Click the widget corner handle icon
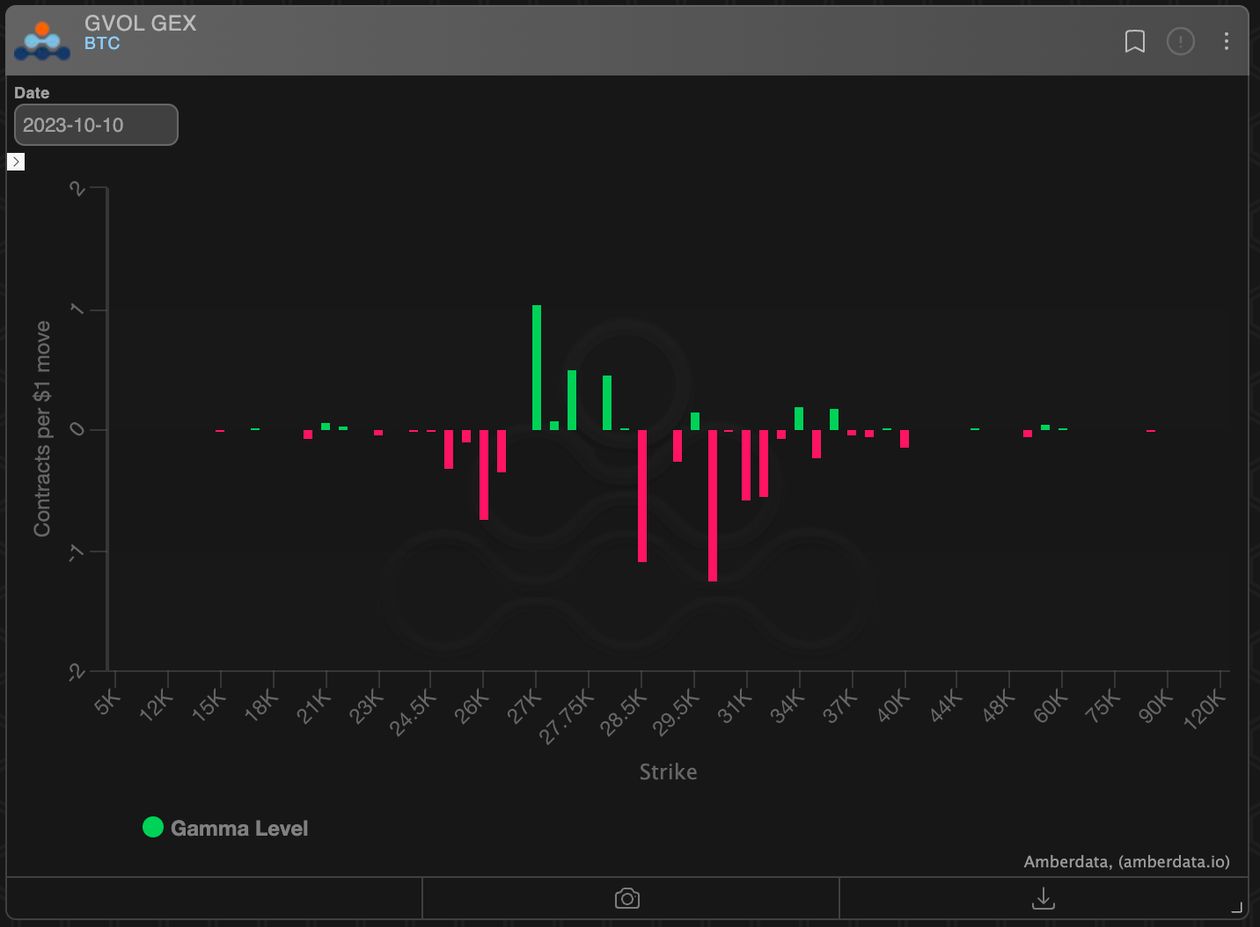The height and width of the screenshot is (927, 1260). pos(1237,907)
